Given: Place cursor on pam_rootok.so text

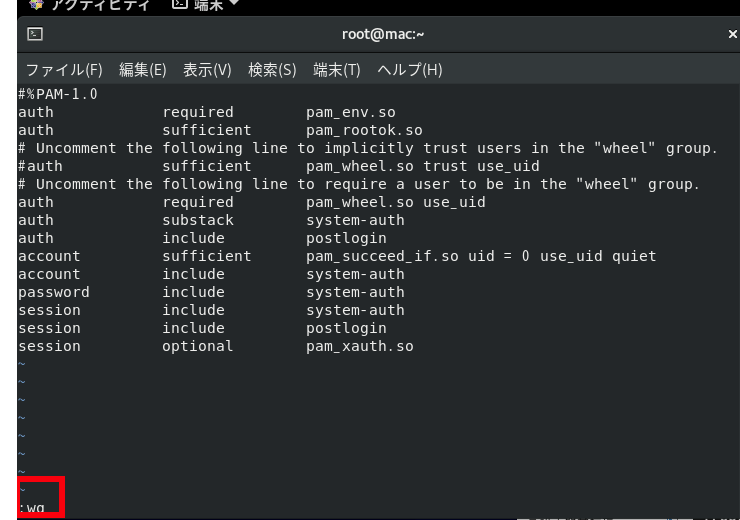Looking at the screenshot, I should point(364,130).
